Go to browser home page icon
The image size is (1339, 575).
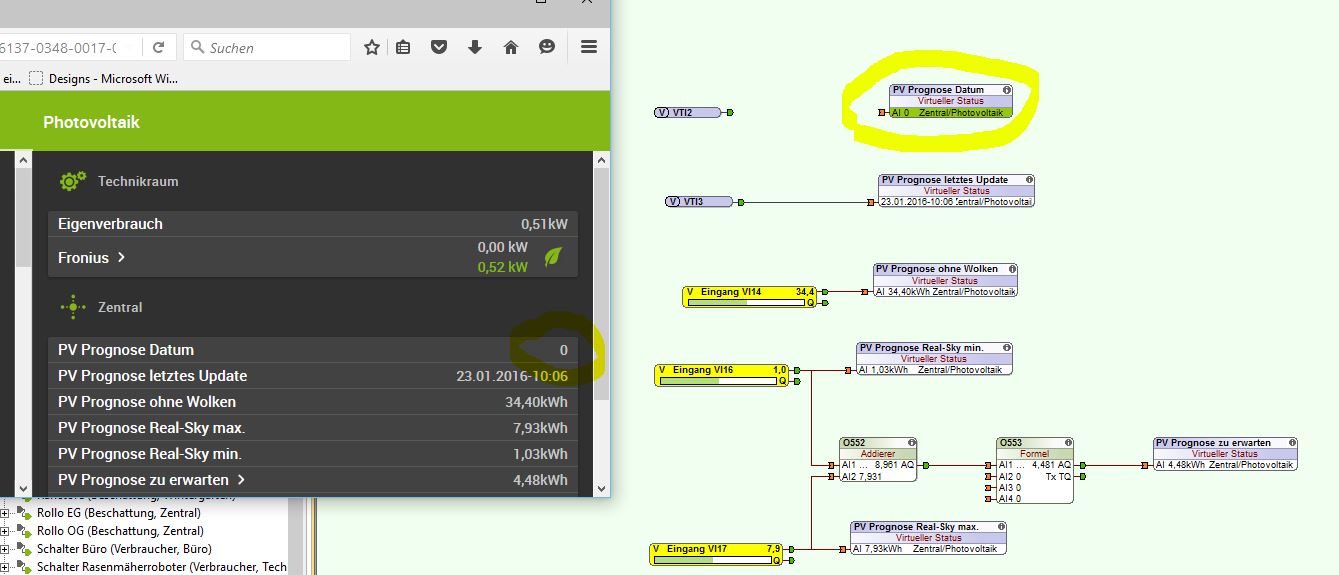(x=511, y=47)
